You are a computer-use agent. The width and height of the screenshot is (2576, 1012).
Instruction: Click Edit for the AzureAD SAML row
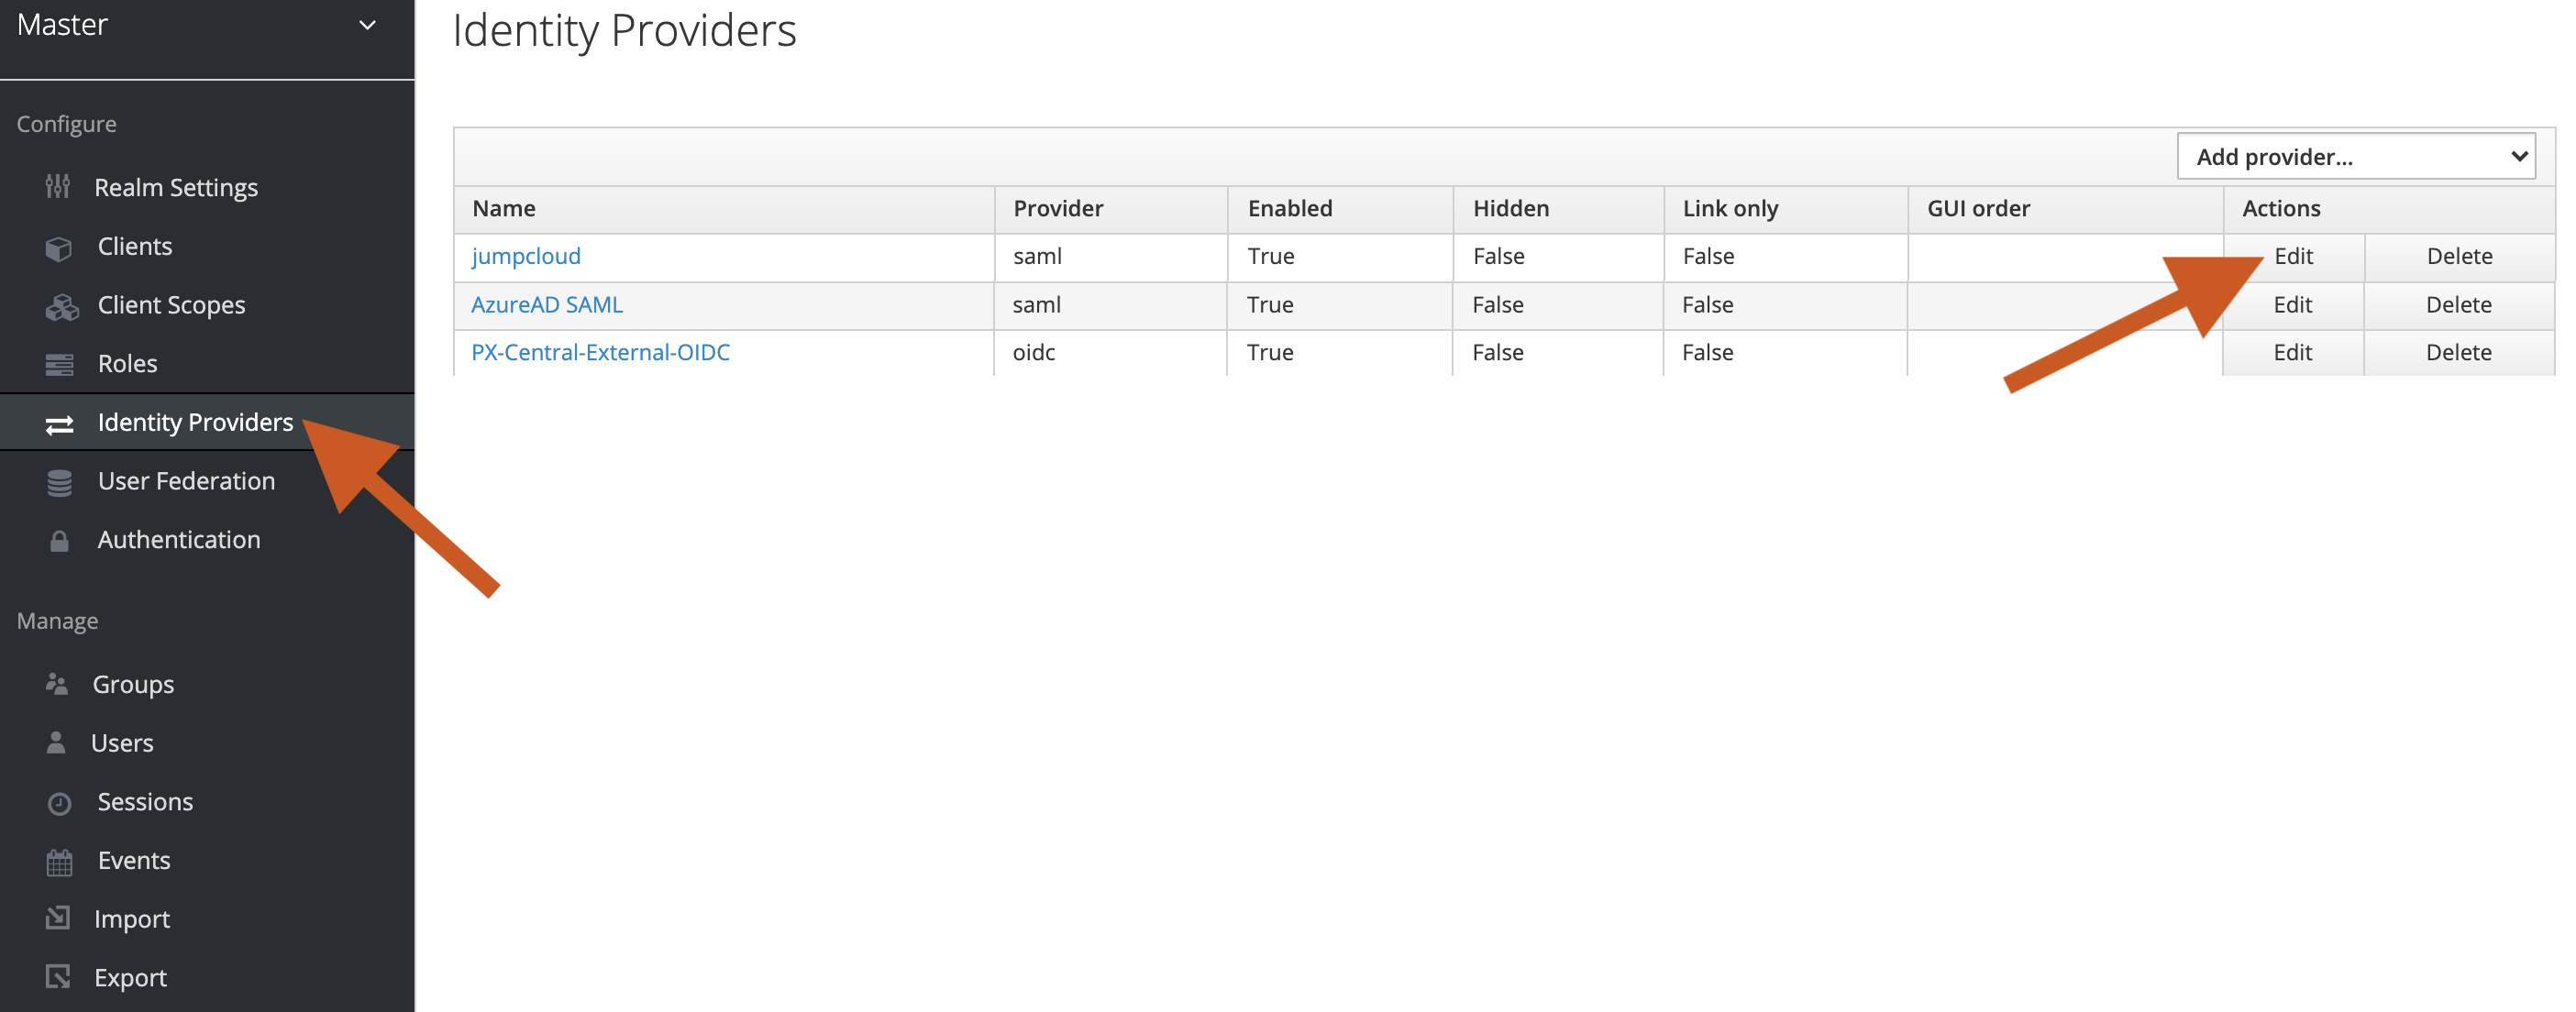(x=2292, y=304)
